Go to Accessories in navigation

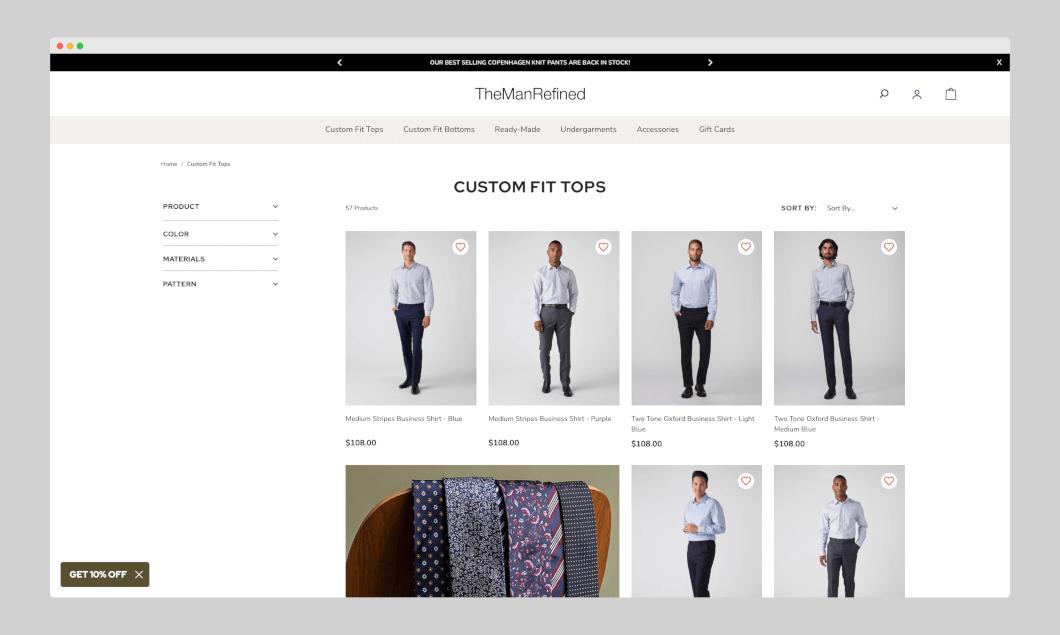(x=657, y=129)
